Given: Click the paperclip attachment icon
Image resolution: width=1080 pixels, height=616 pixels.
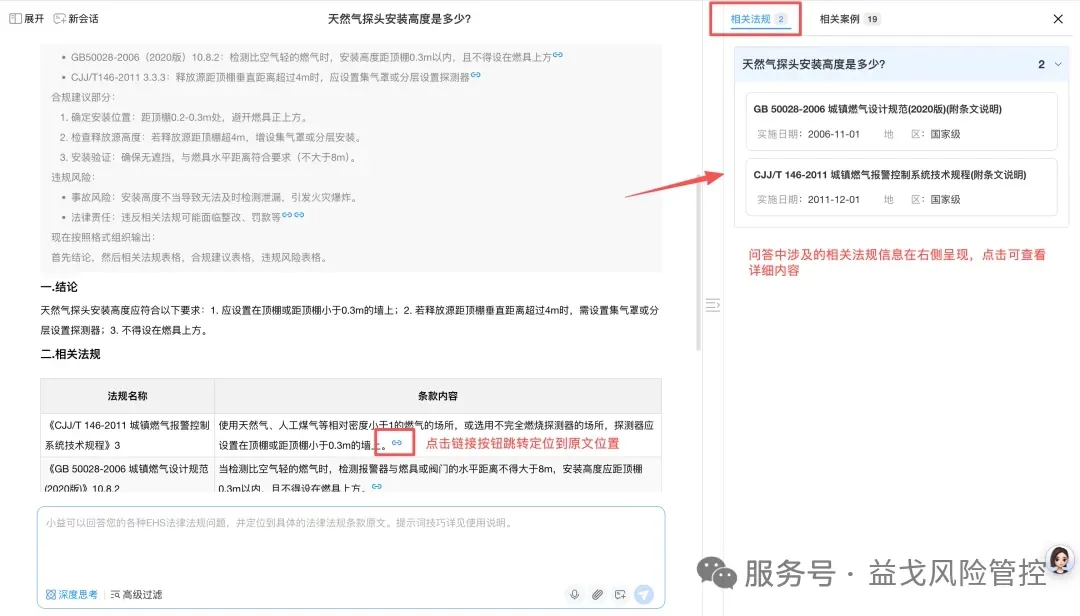Looking at the screenshot, I should (597, 595).
